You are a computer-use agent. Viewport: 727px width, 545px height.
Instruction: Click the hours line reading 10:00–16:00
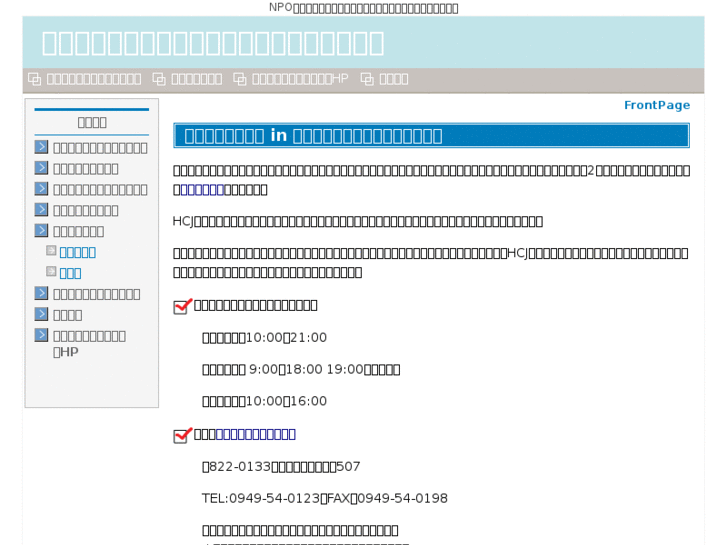coord(264,401)
